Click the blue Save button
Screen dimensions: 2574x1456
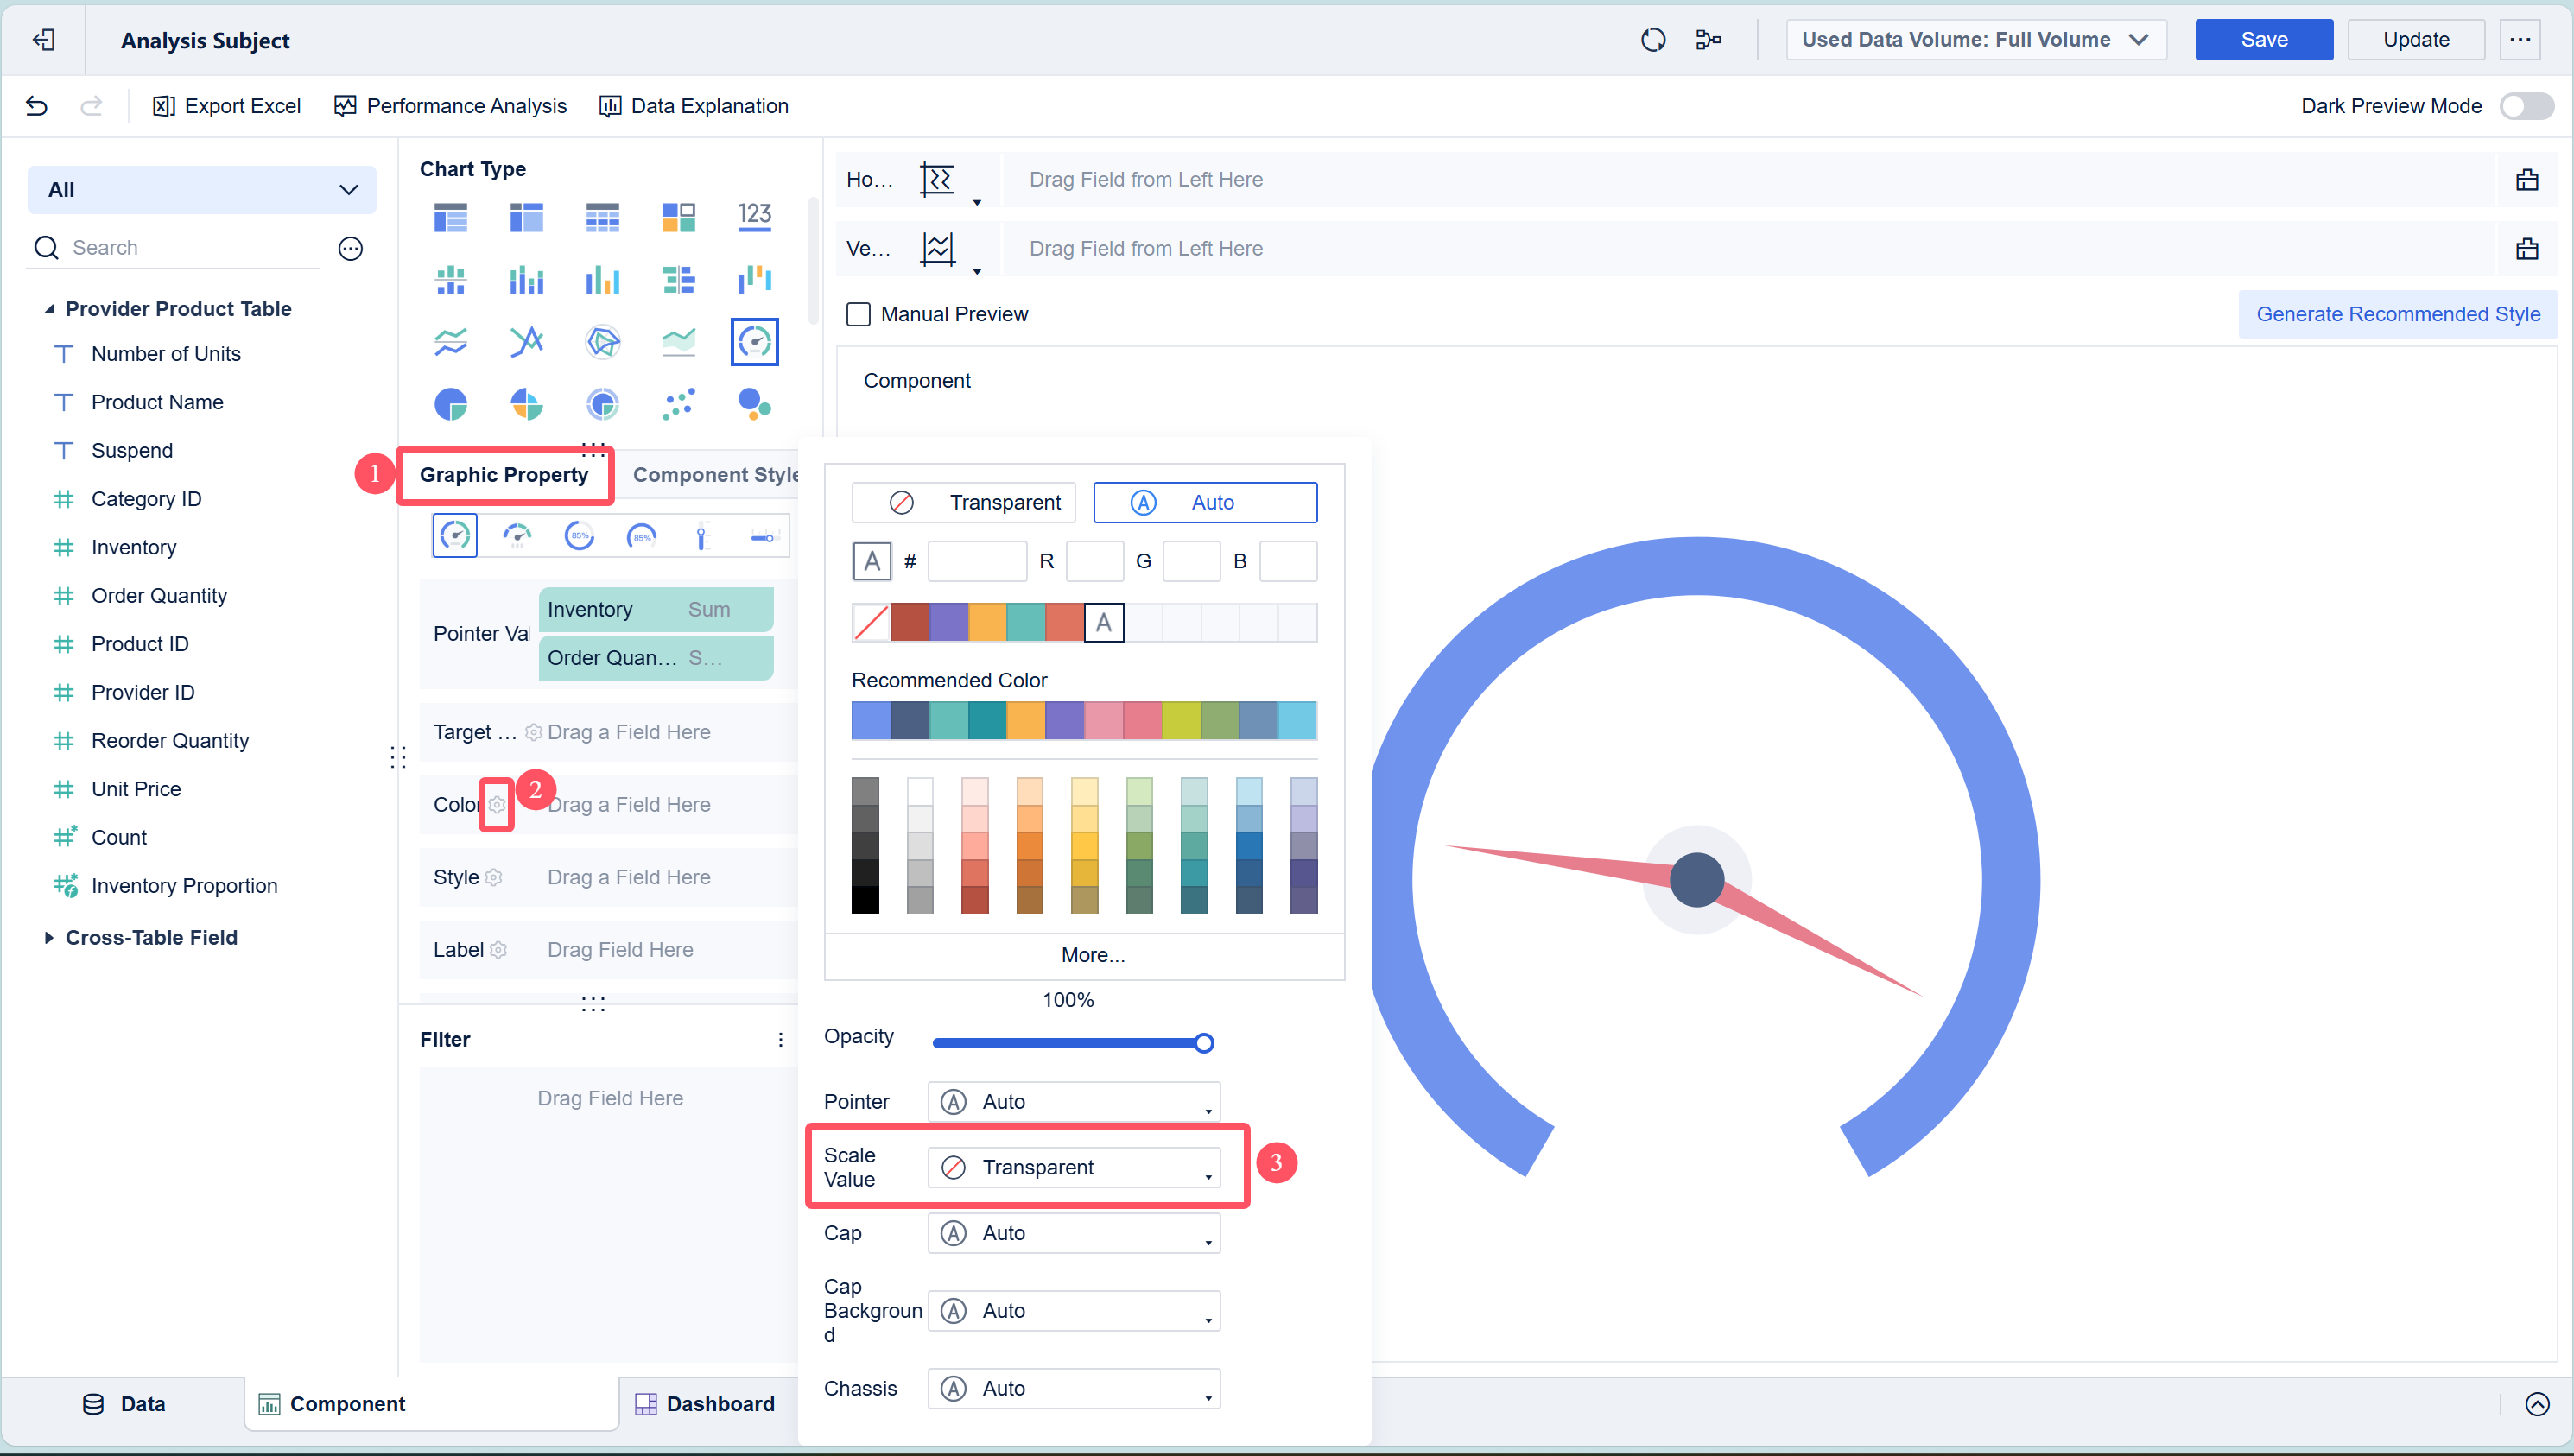[2263, 40]
